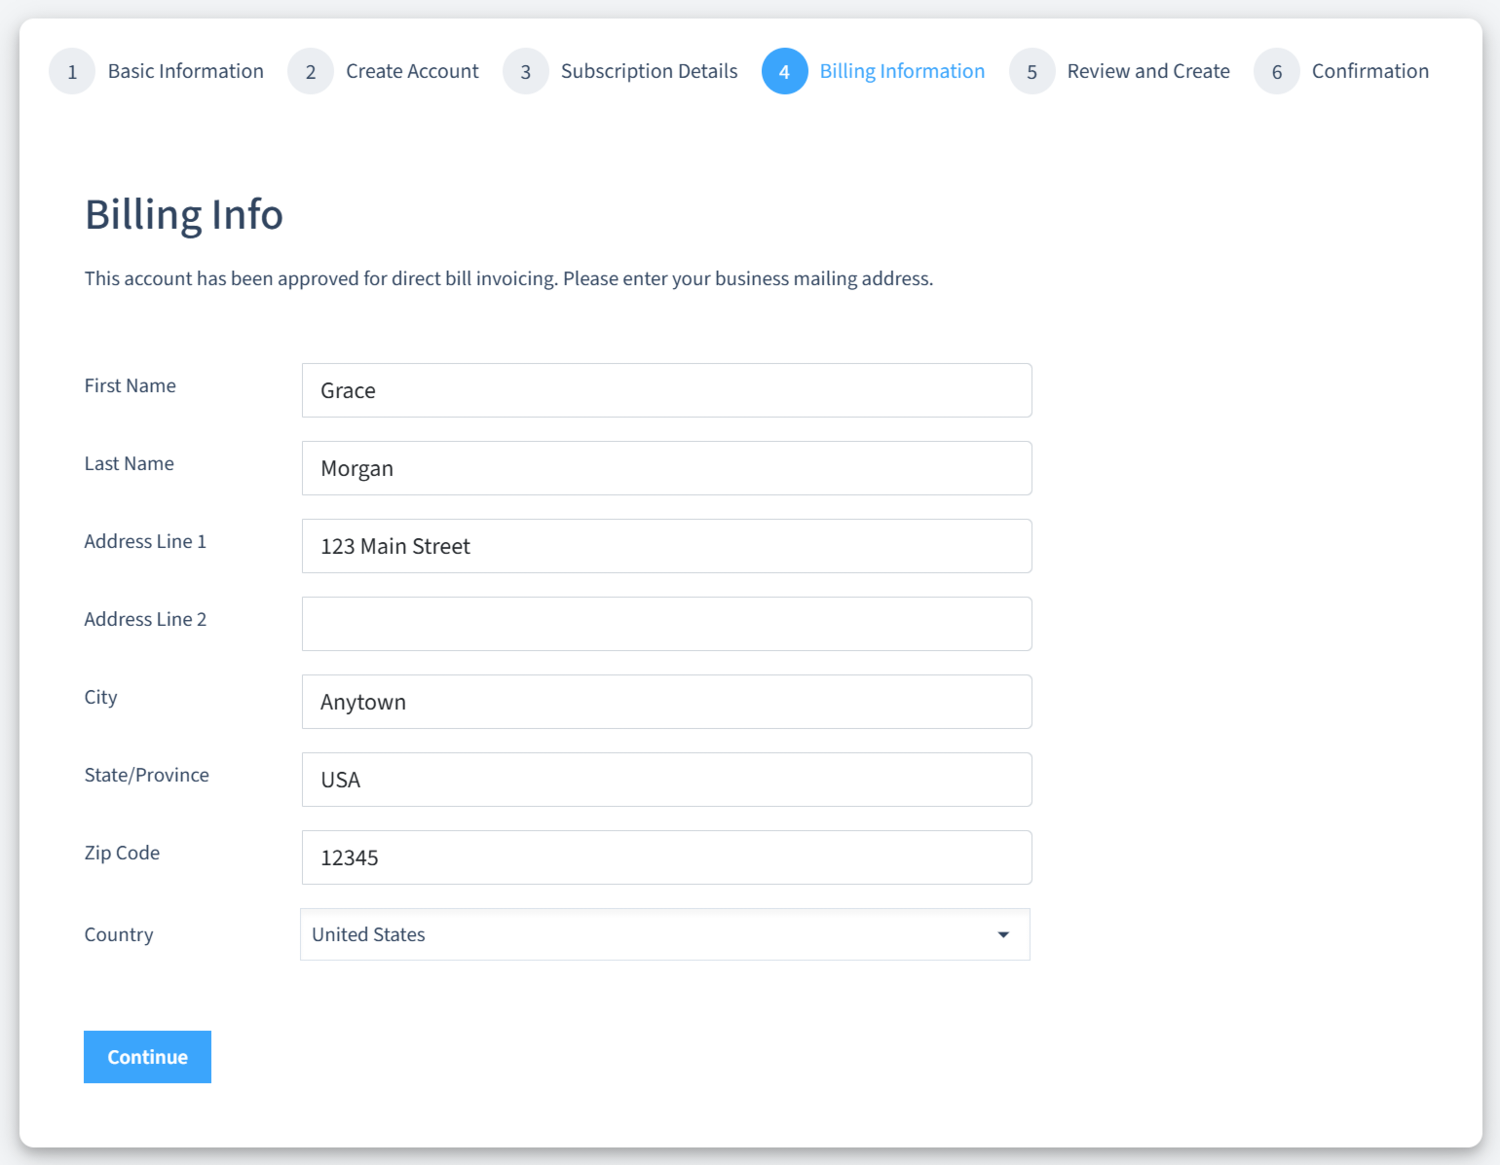This screenshot has height=1165, width=1500.
Task: Select the step 6 circle badge
Action: click(x=1276, y=72)
